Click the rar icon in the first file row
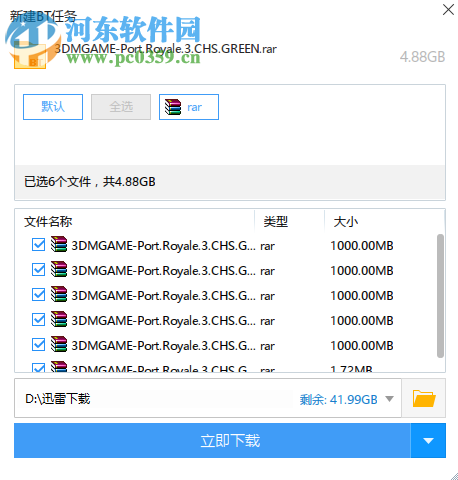This screenshot has height=480, width=458. coord(59,244)
